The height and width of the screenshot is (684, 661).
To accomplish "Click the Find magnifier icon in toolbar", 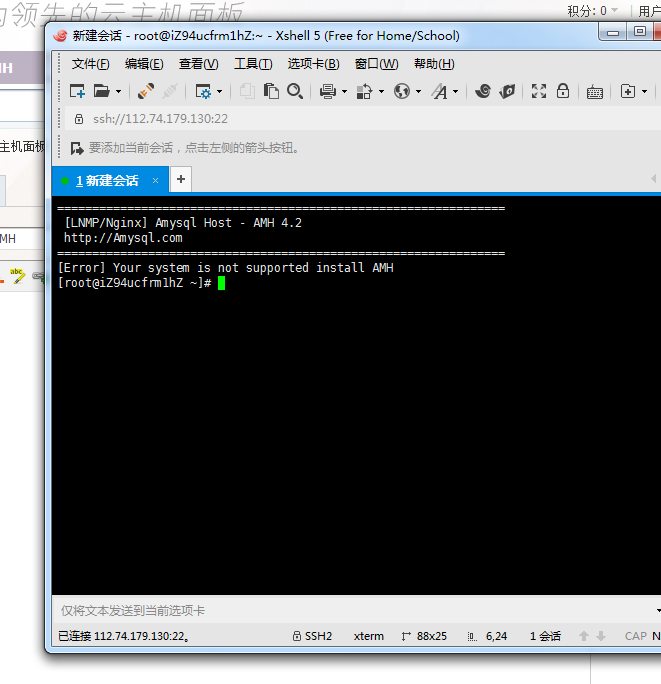I will click(295, 91).
